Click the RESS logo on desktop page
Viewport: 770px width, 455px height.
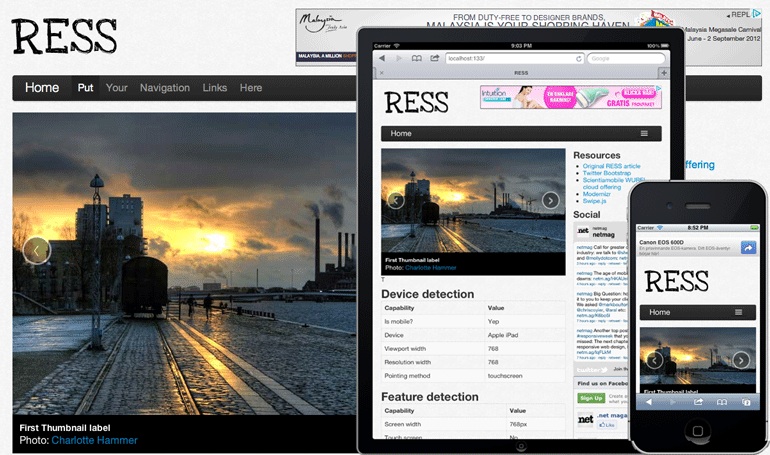[64, 36]
